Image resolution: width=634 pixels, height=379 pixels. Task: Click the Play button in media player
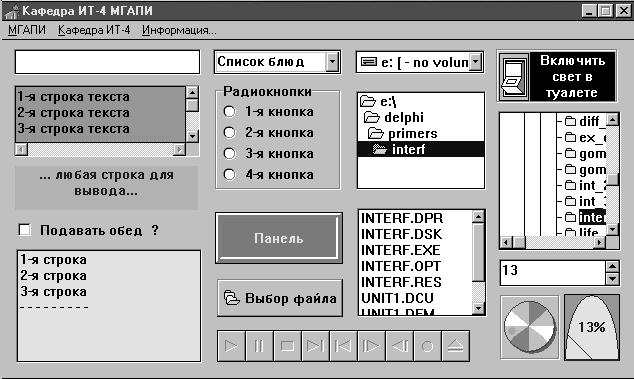pyautogui.click(x=231, y=346)
